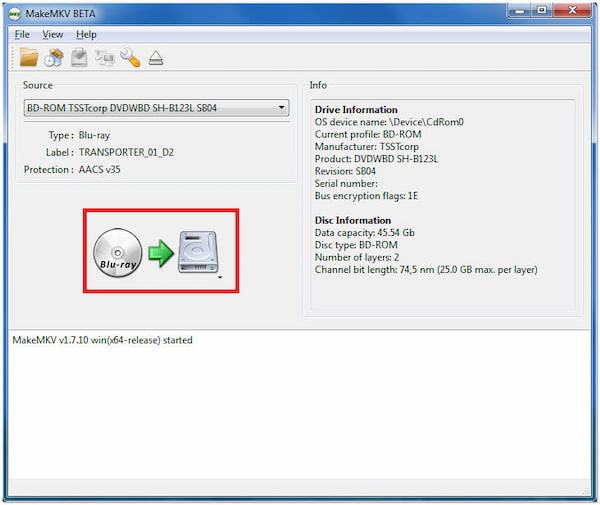The width and height of the screenshot is (600, 505).
Task: Click the grayed Stream toolbar icon
Action: (x=104, y=58)
